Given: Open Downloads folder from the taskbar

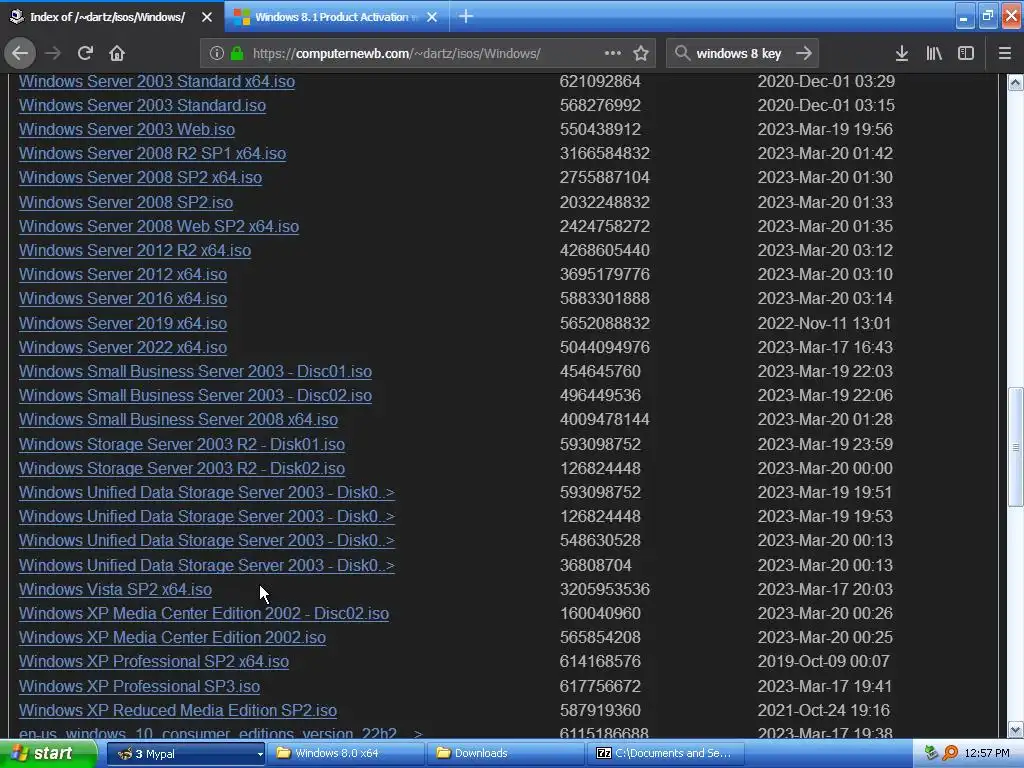Looking at the screenshot, I should (505, 754).
